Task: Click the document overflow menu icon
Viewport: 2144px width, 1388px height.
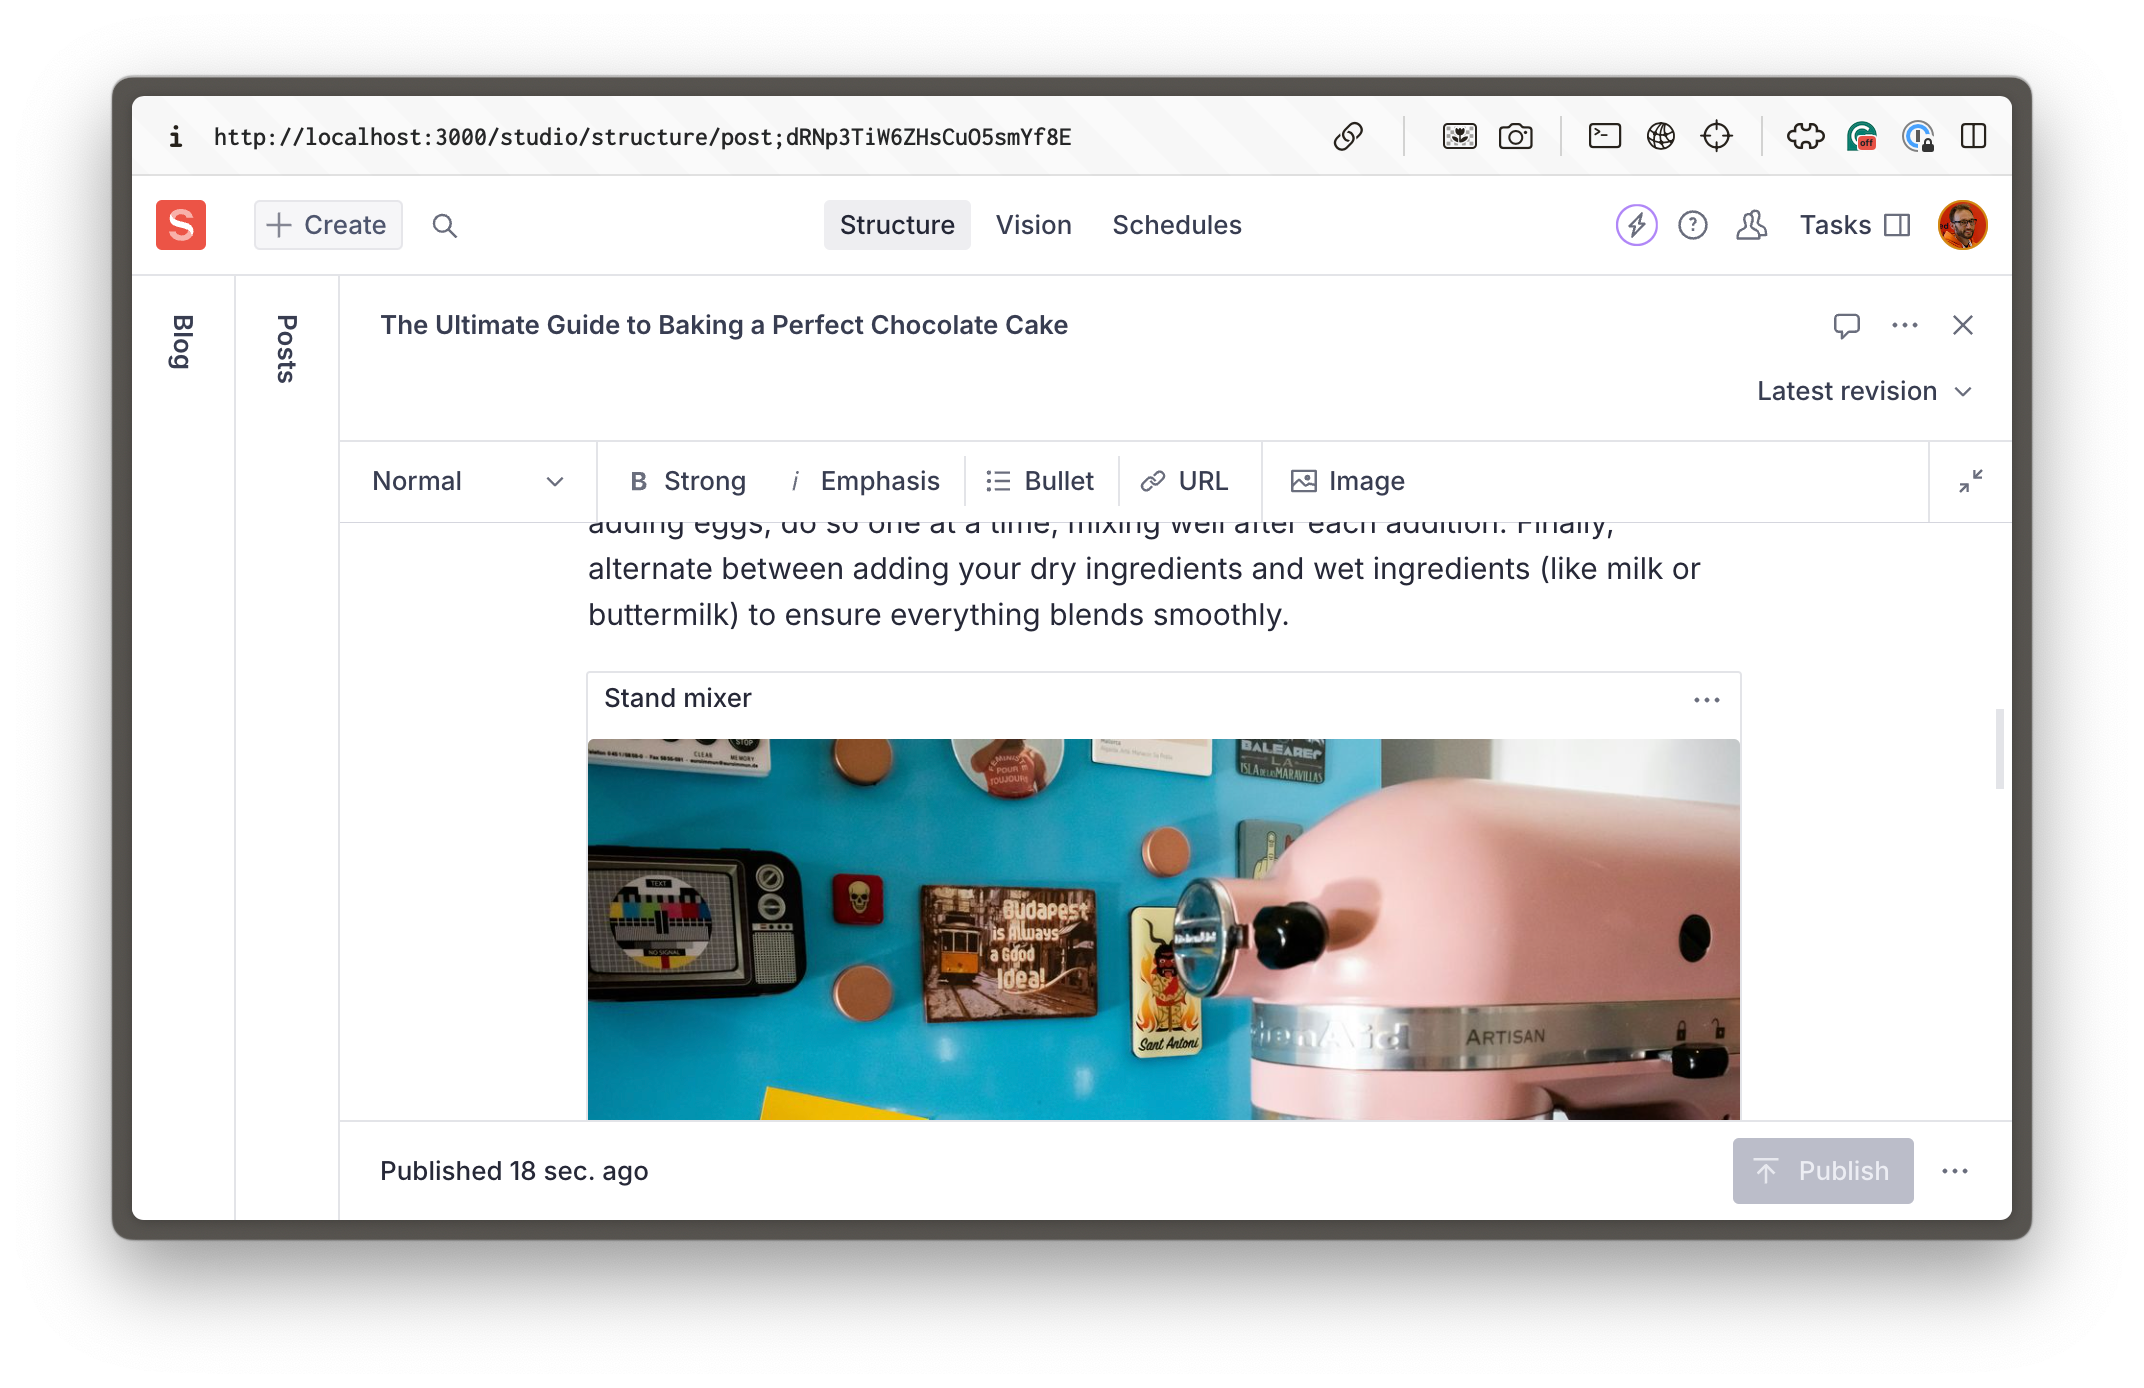Action: click(1905, 325)
